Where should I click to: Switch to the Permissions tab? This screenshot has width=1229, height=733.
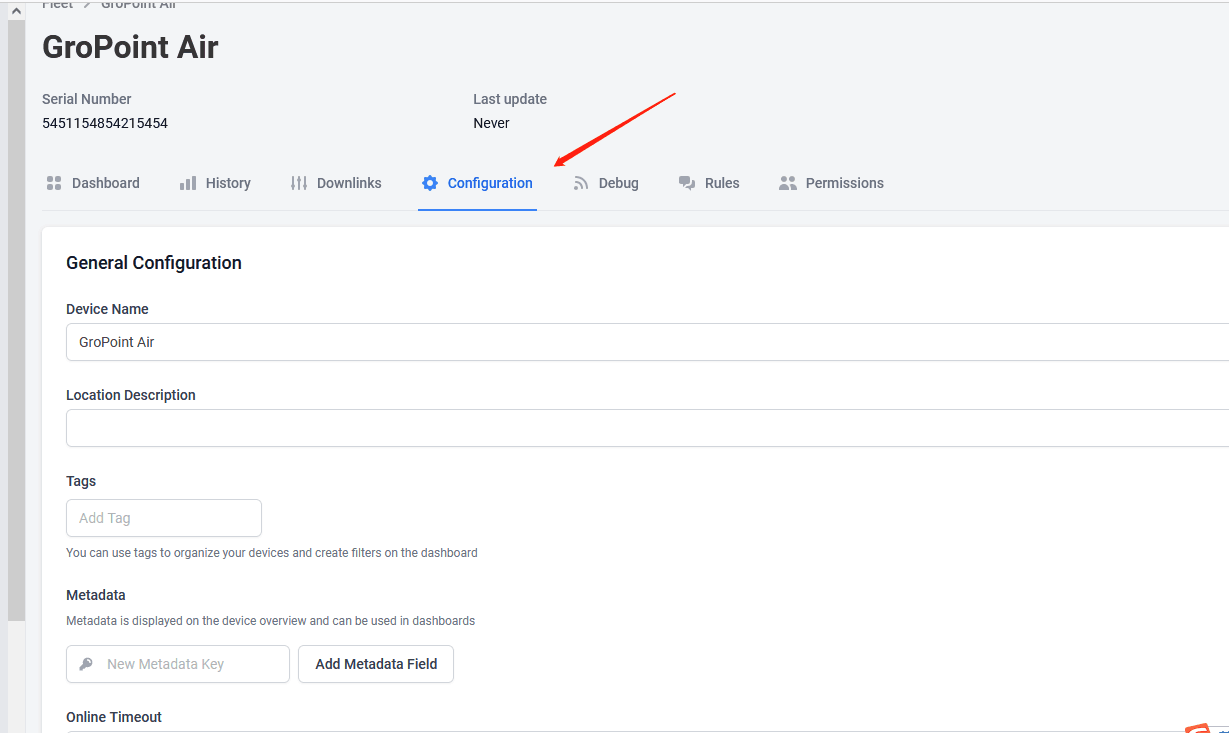[x=831, y=183]
